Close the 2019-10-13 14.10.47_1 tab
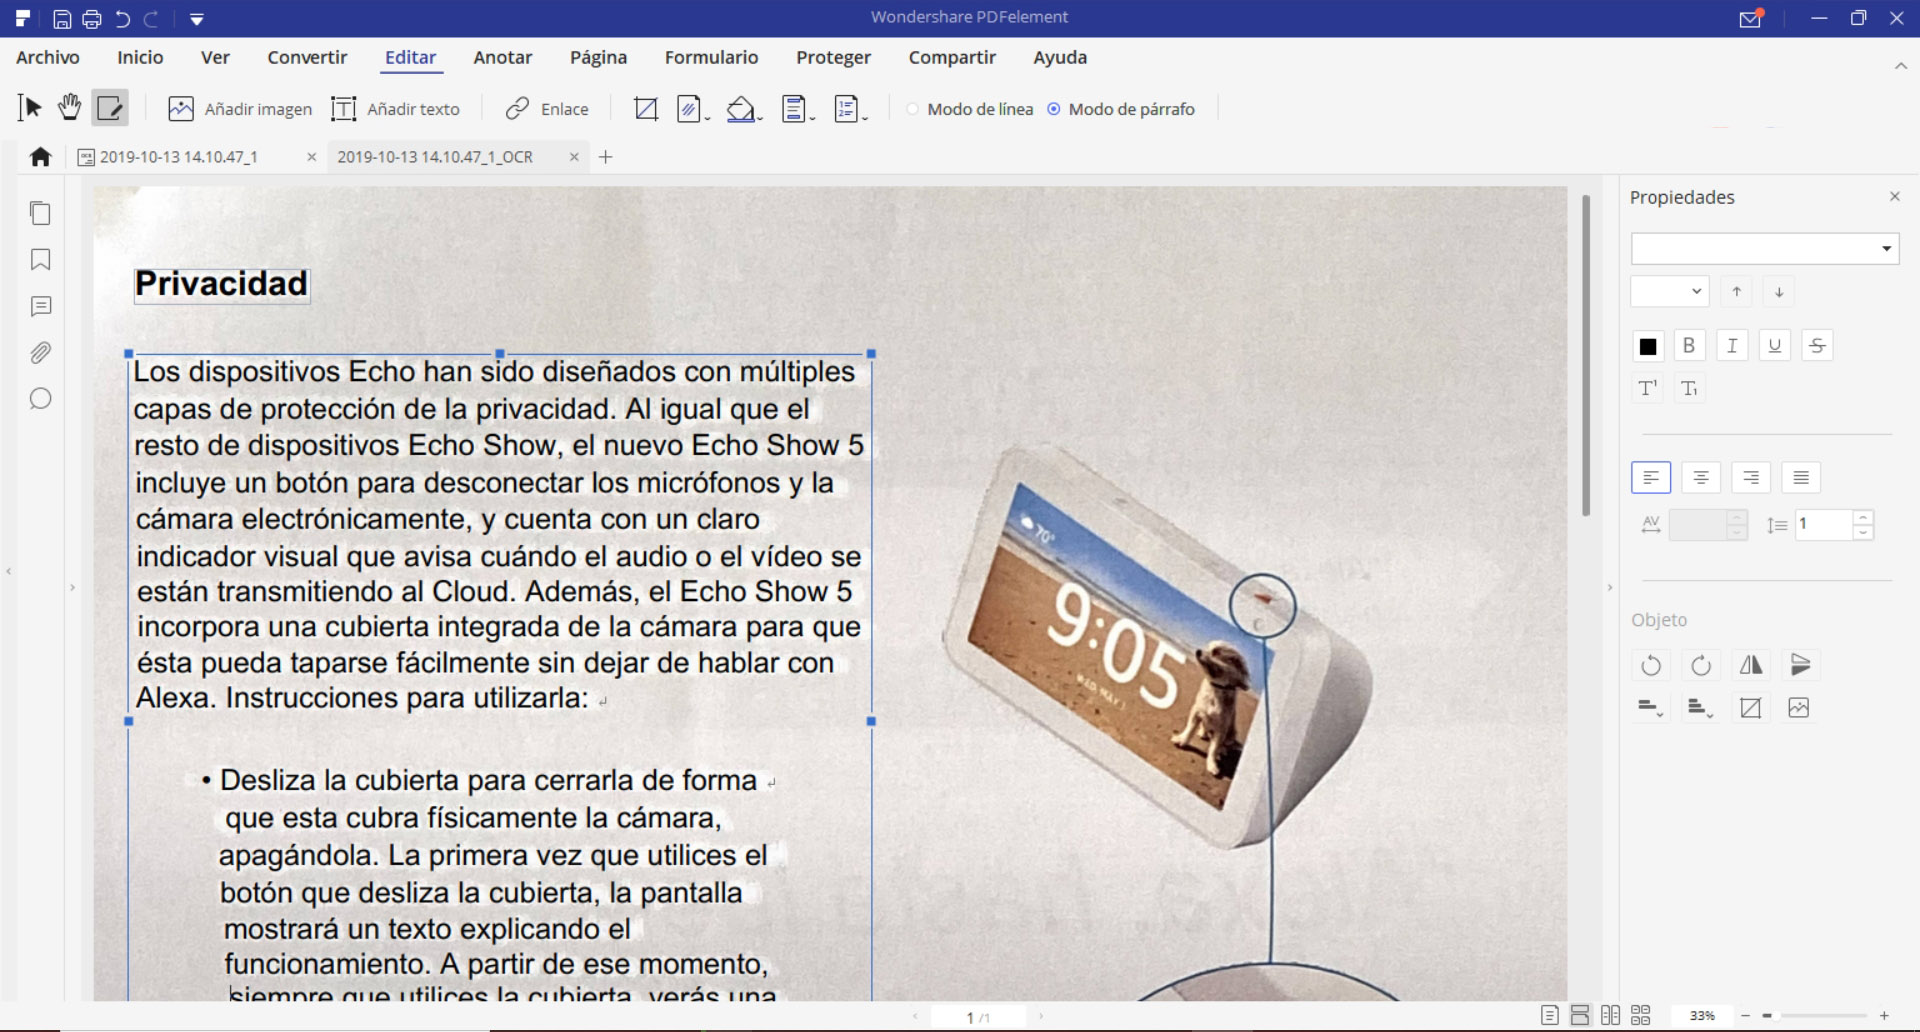The image size is (1920, 1032). click(311, 157)
